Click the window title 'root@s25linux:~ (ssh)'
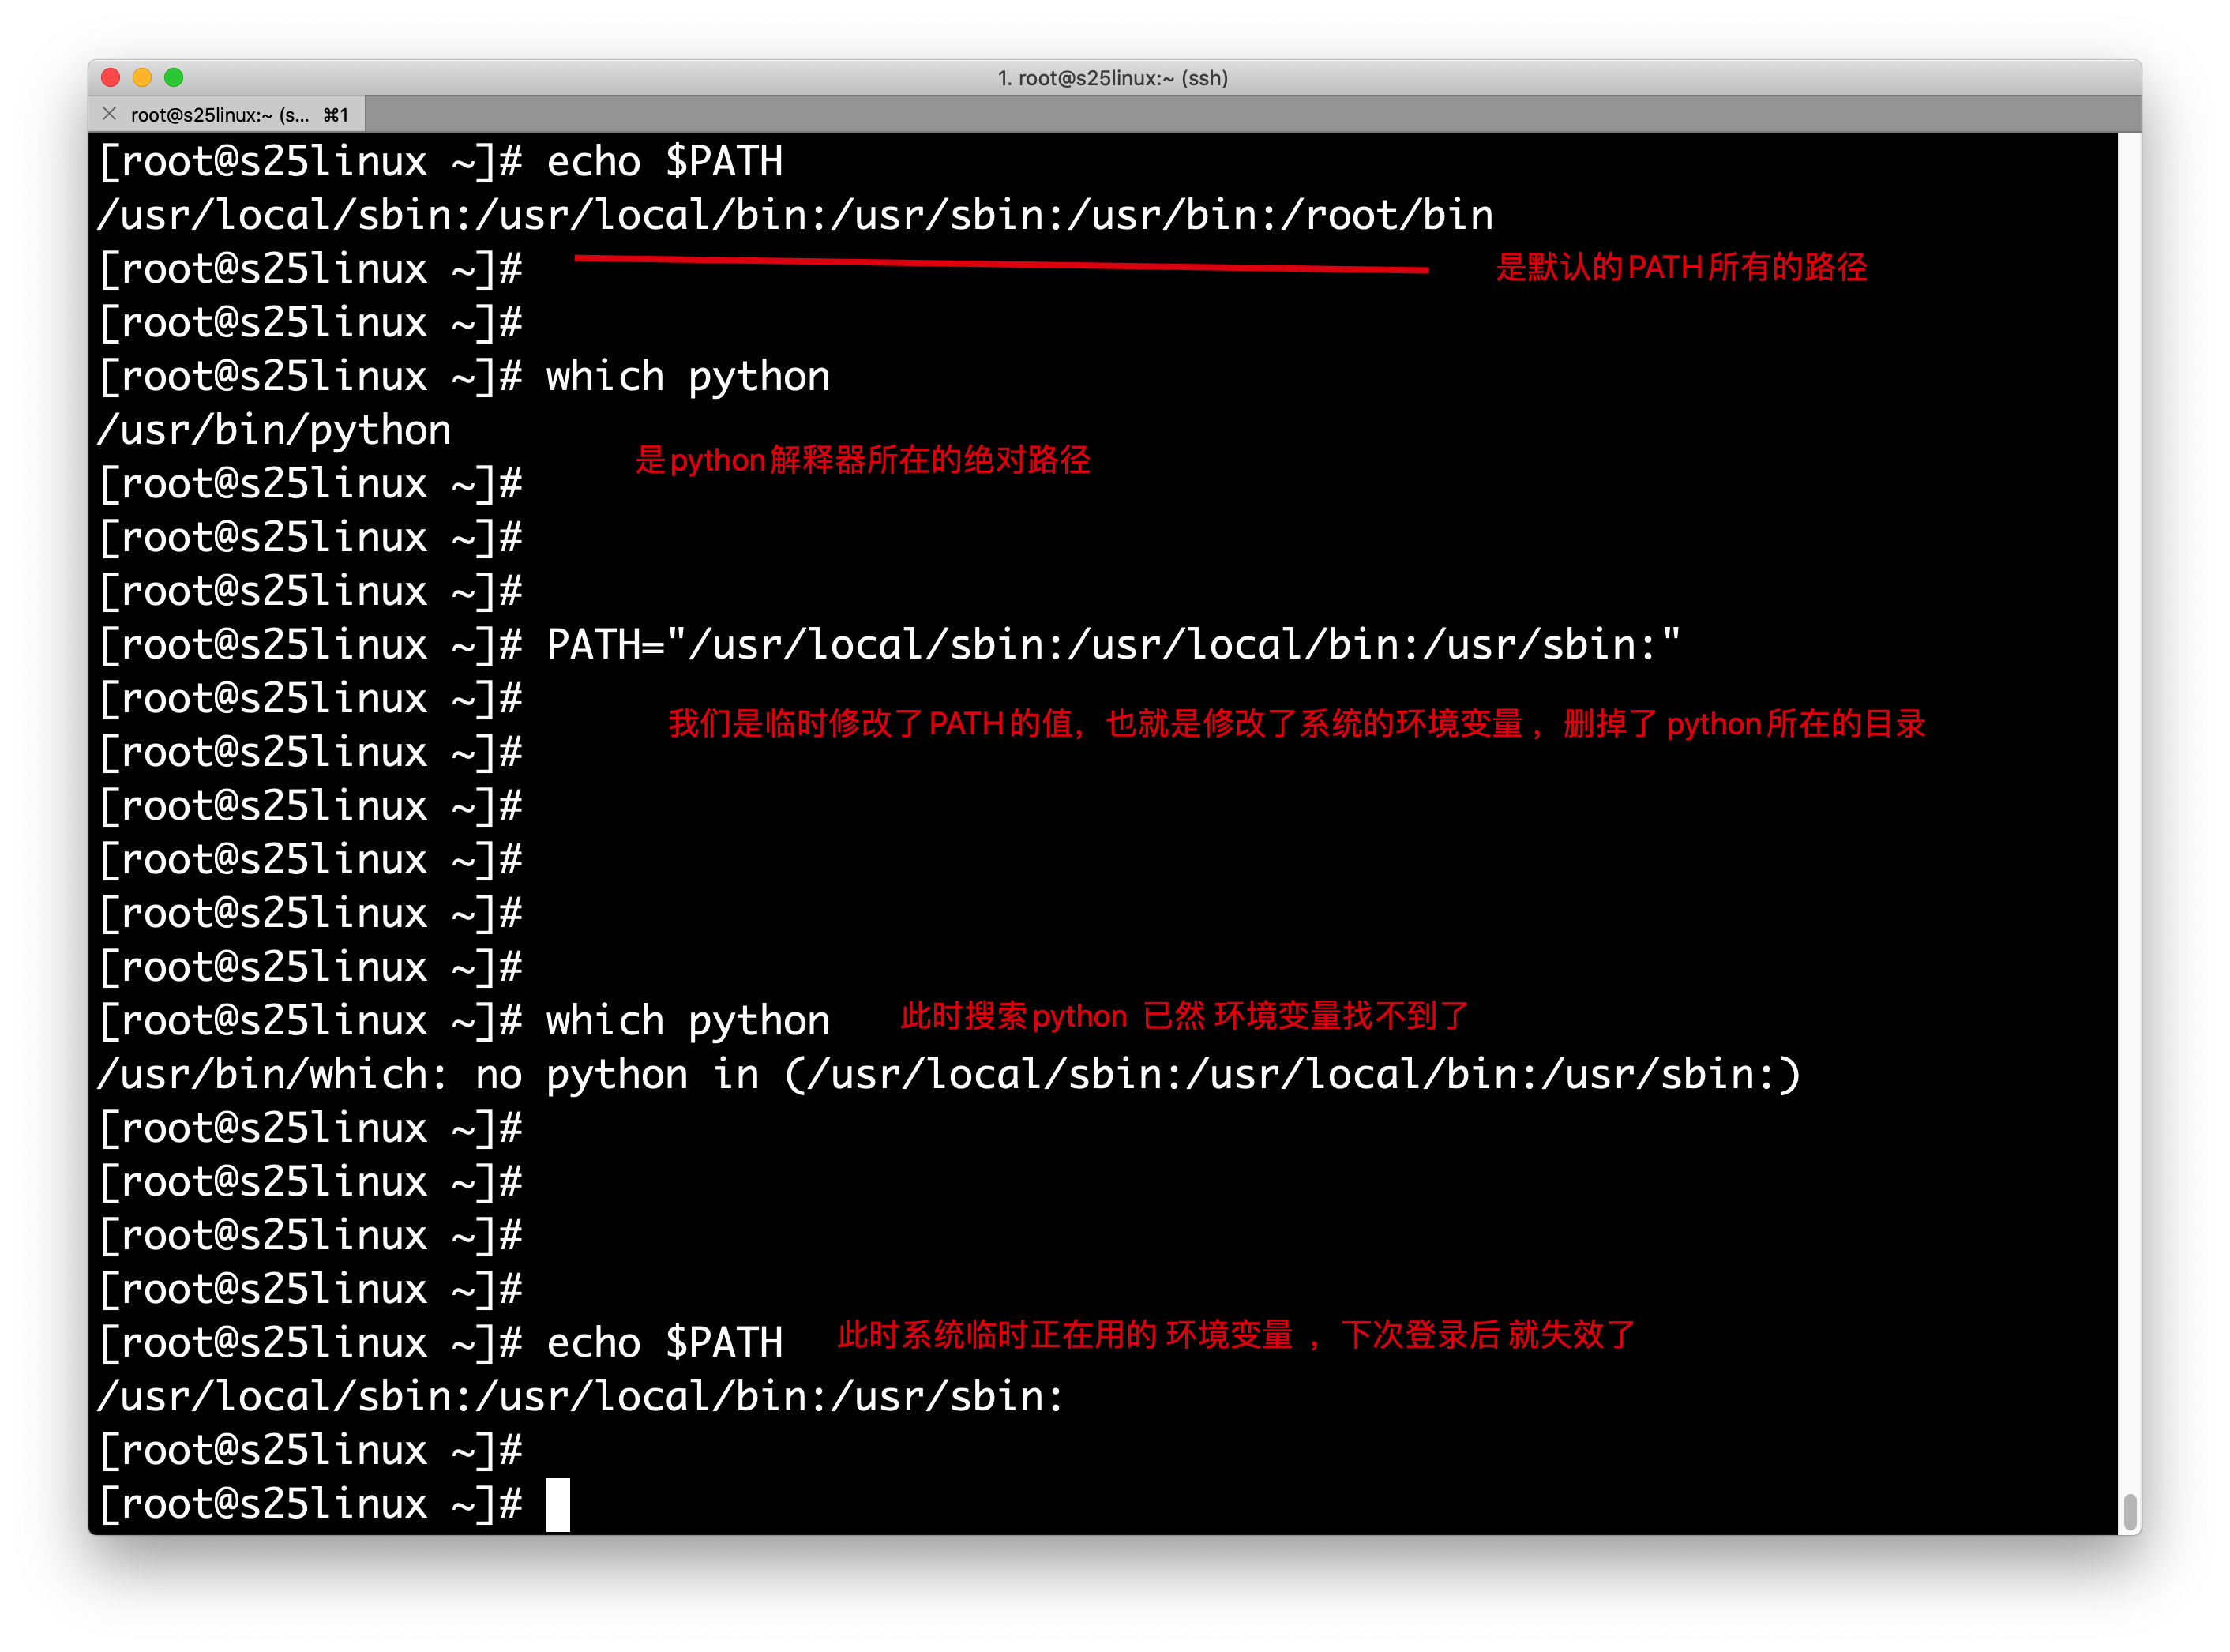Viewport: 2230px width, 1652px height. point(1113,78)
